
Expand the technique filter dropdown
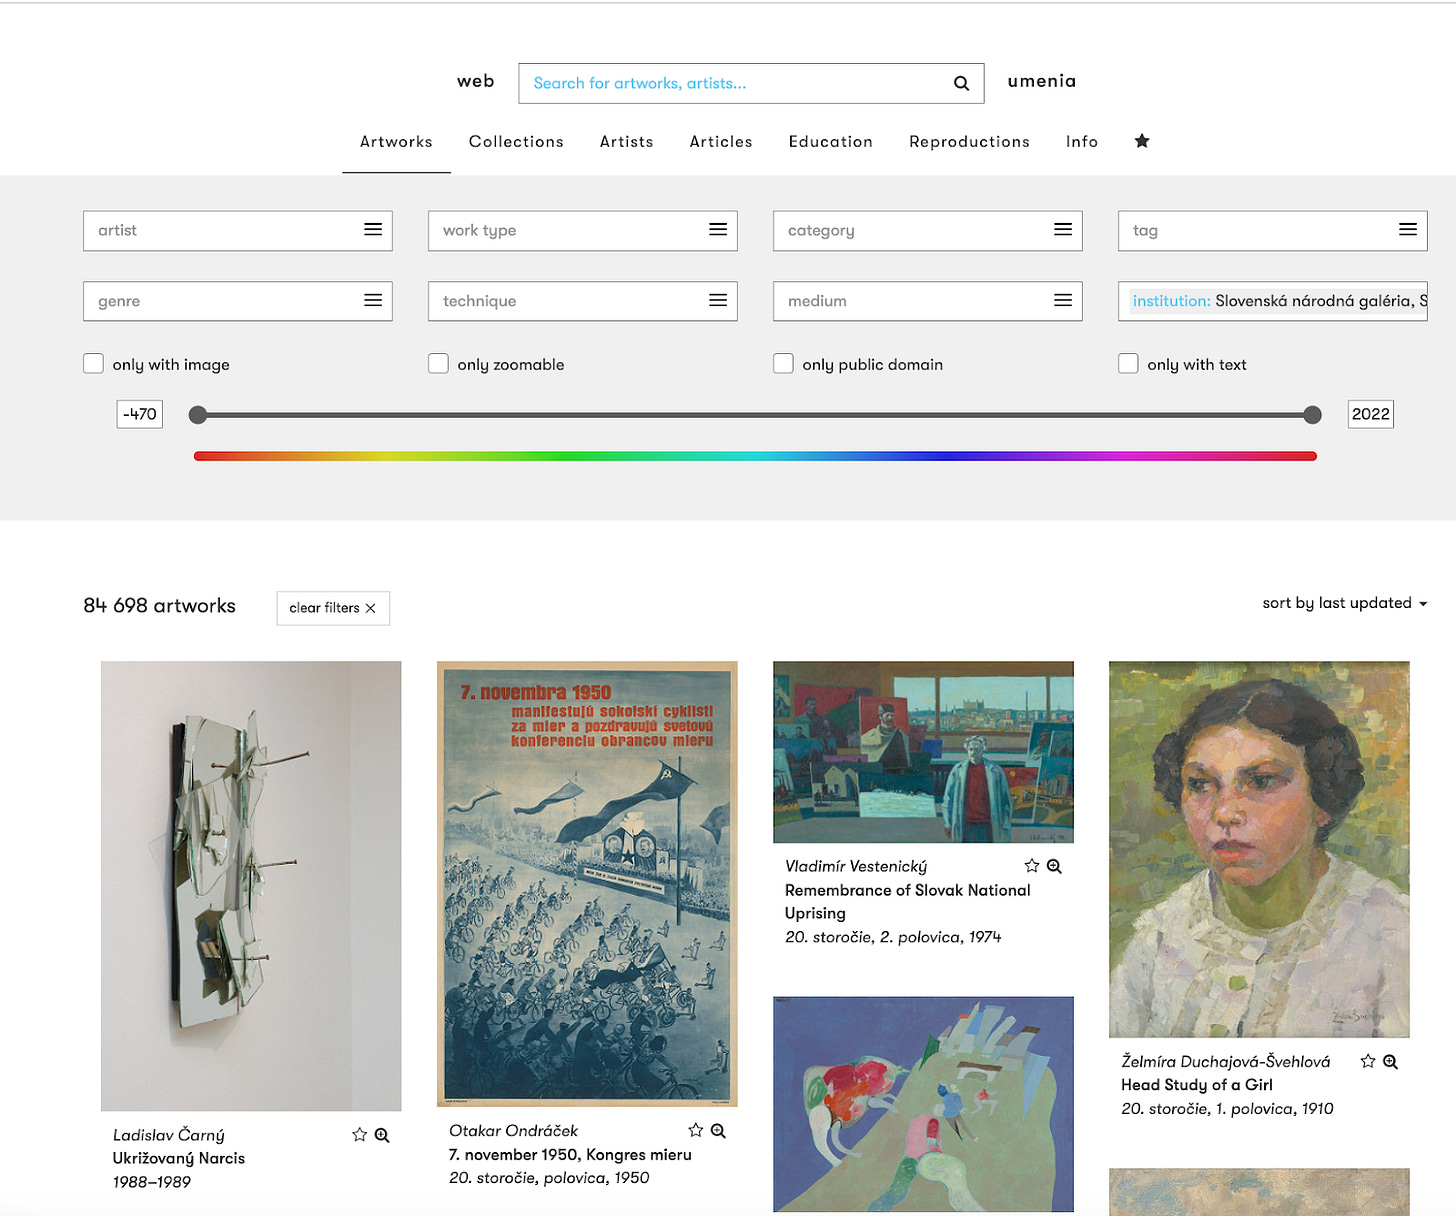point(583,301)
